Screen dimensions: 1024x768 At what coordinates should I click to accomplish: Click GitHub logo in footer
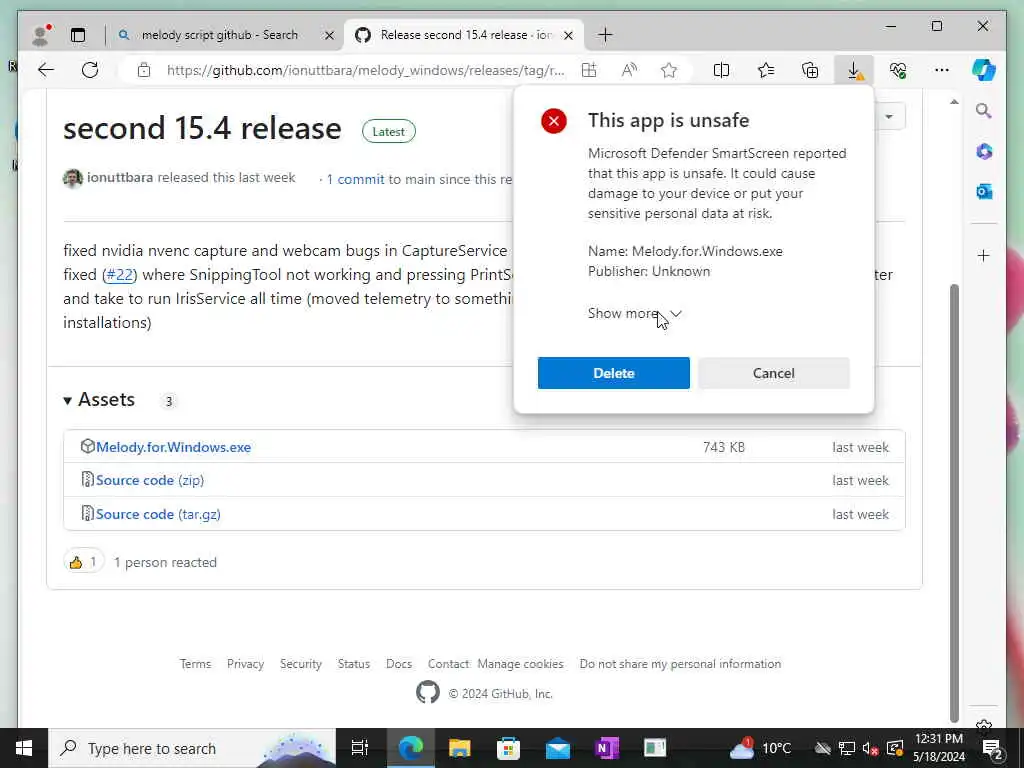coord(428,692)
